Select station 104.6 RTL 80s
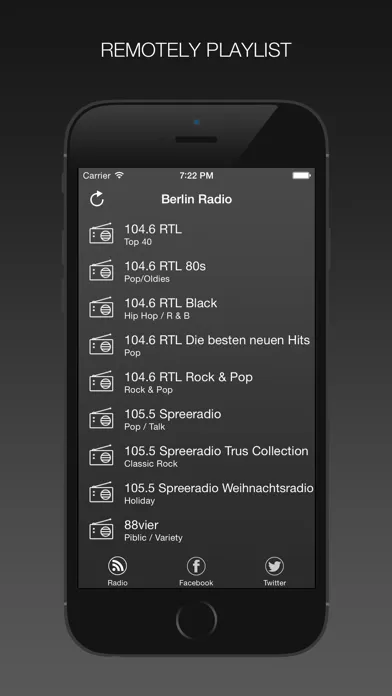 tap(165, 266)
